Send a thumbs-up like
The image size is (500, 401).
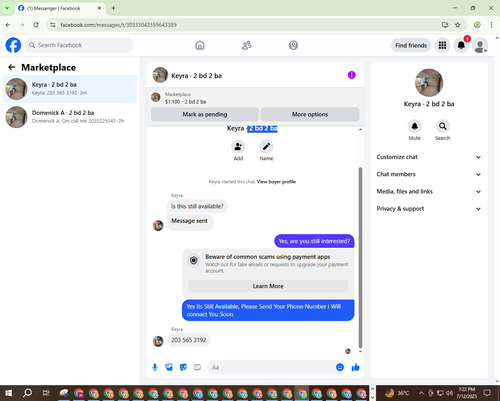tap(356, 367)
